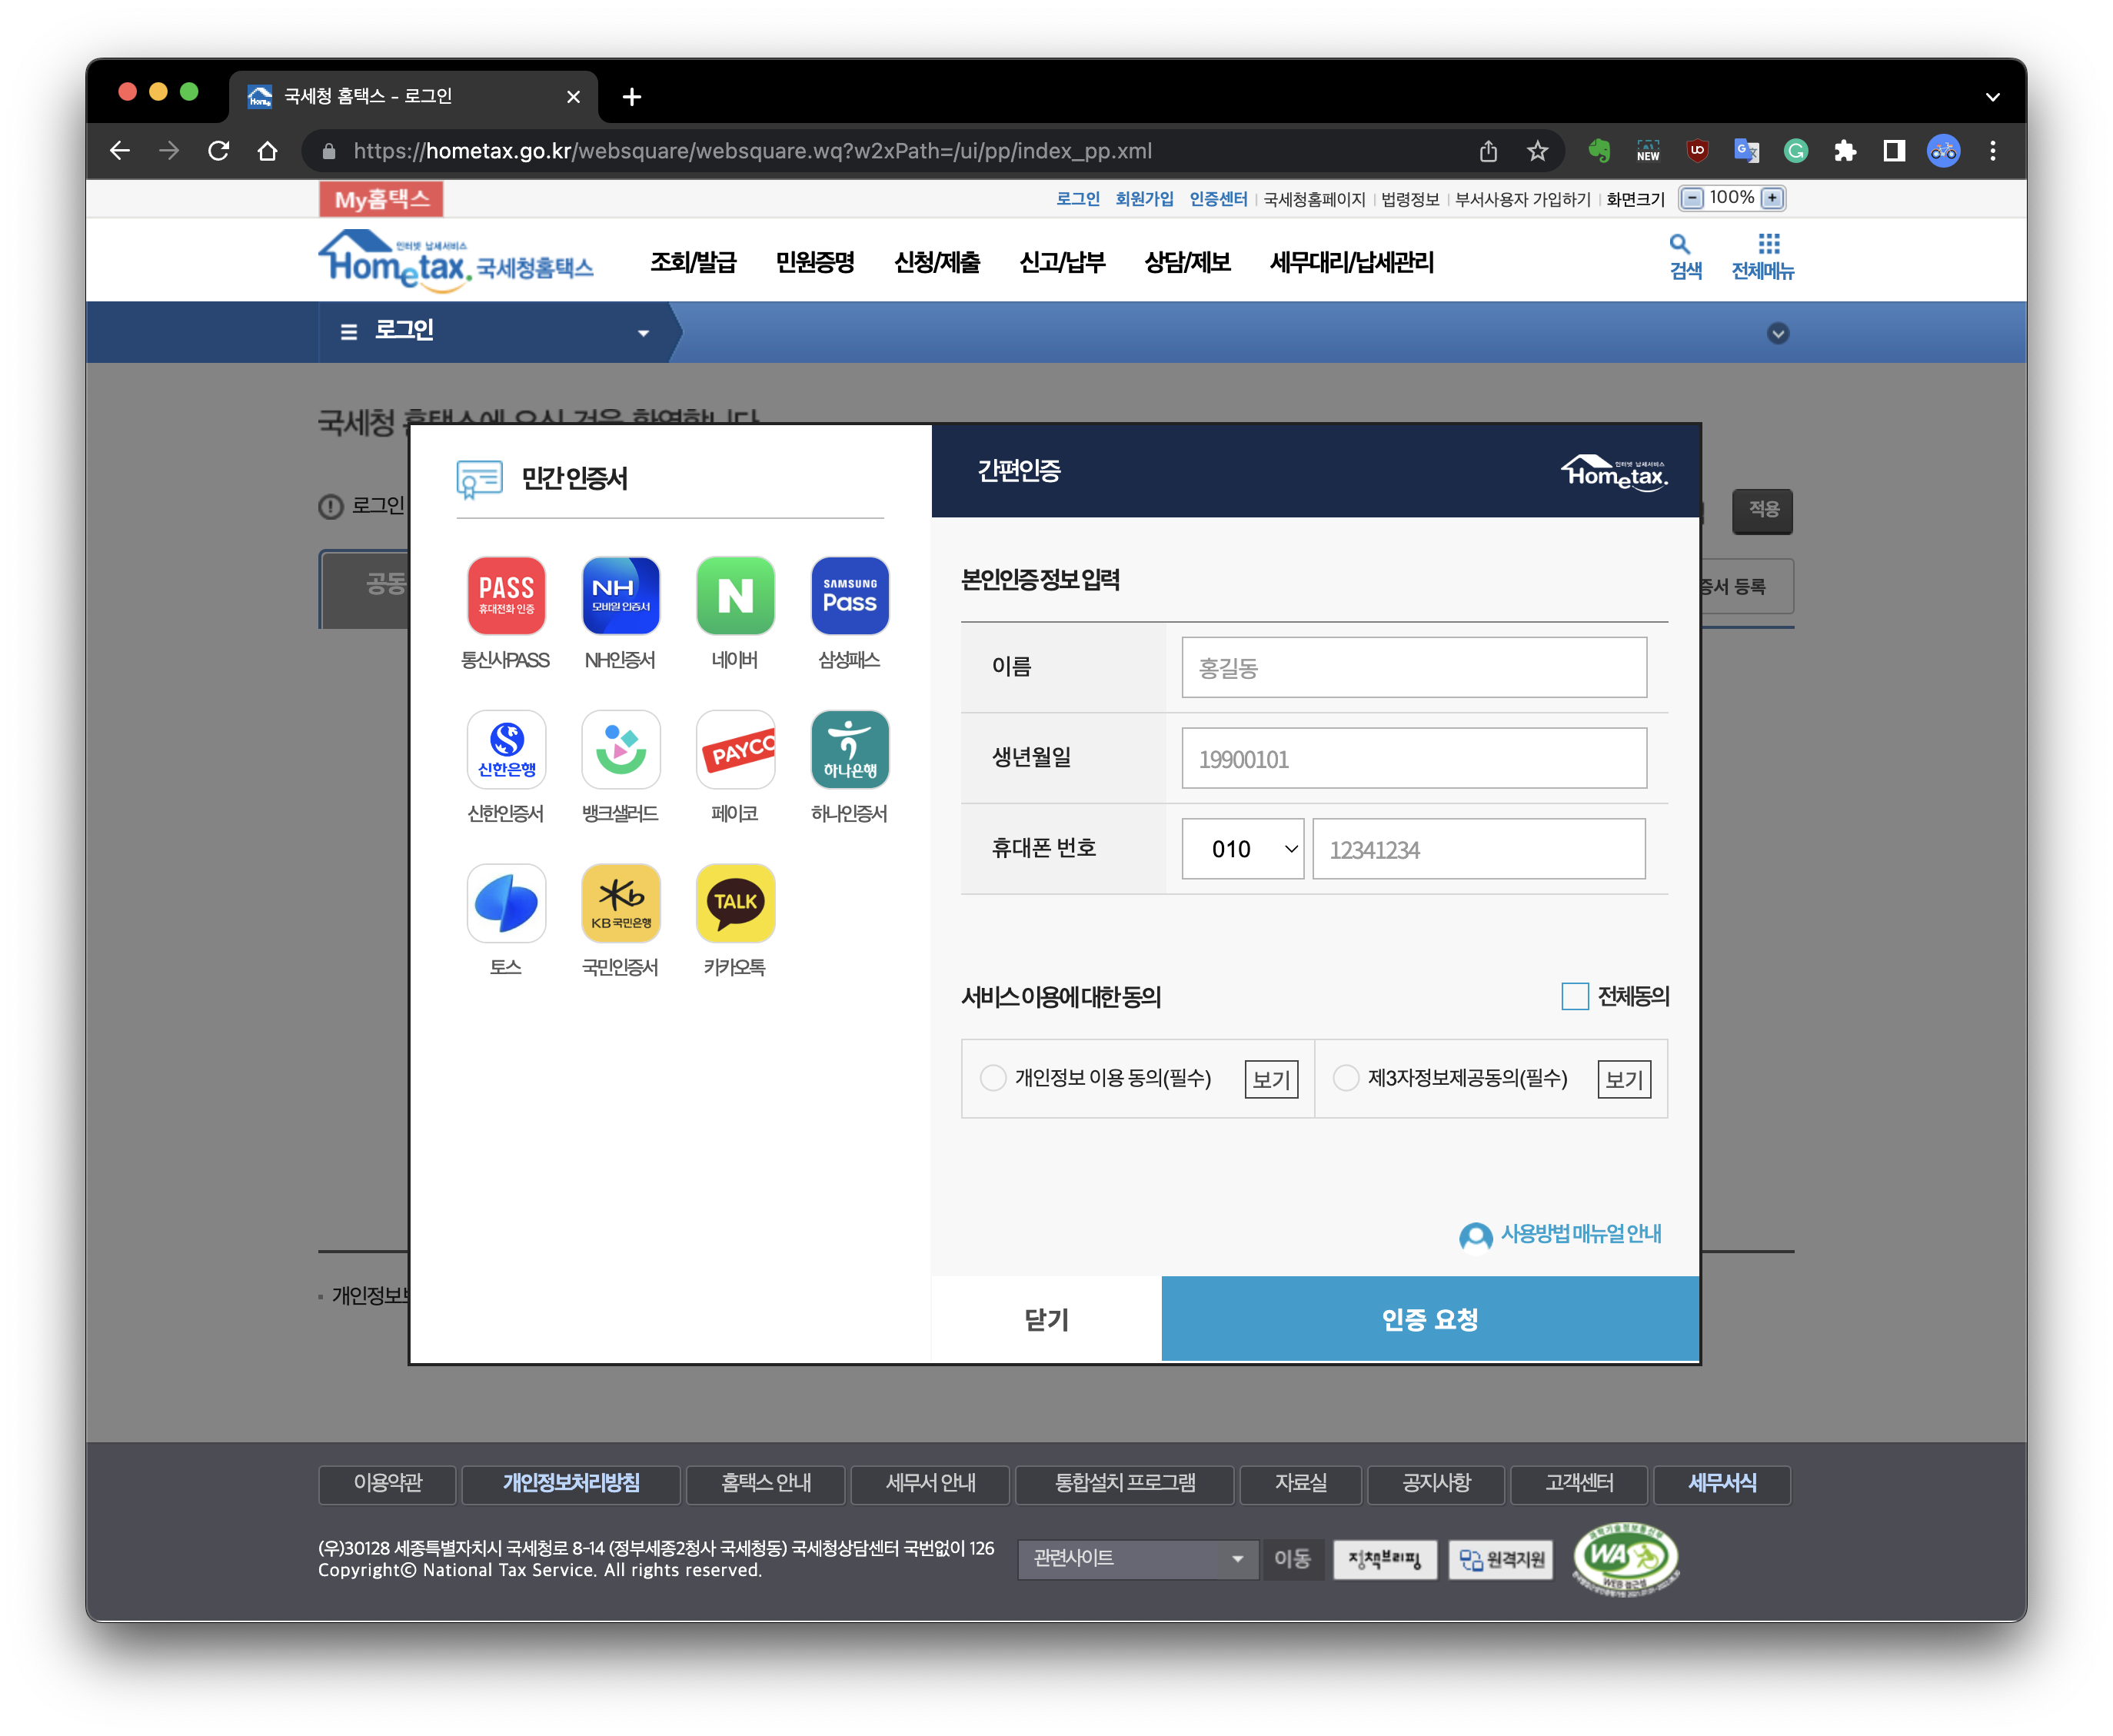The height and width of the screenshot is (1736, 2113).
Task: Select the 뱅크샐러드 certificate icon
Action: [620, 749]
